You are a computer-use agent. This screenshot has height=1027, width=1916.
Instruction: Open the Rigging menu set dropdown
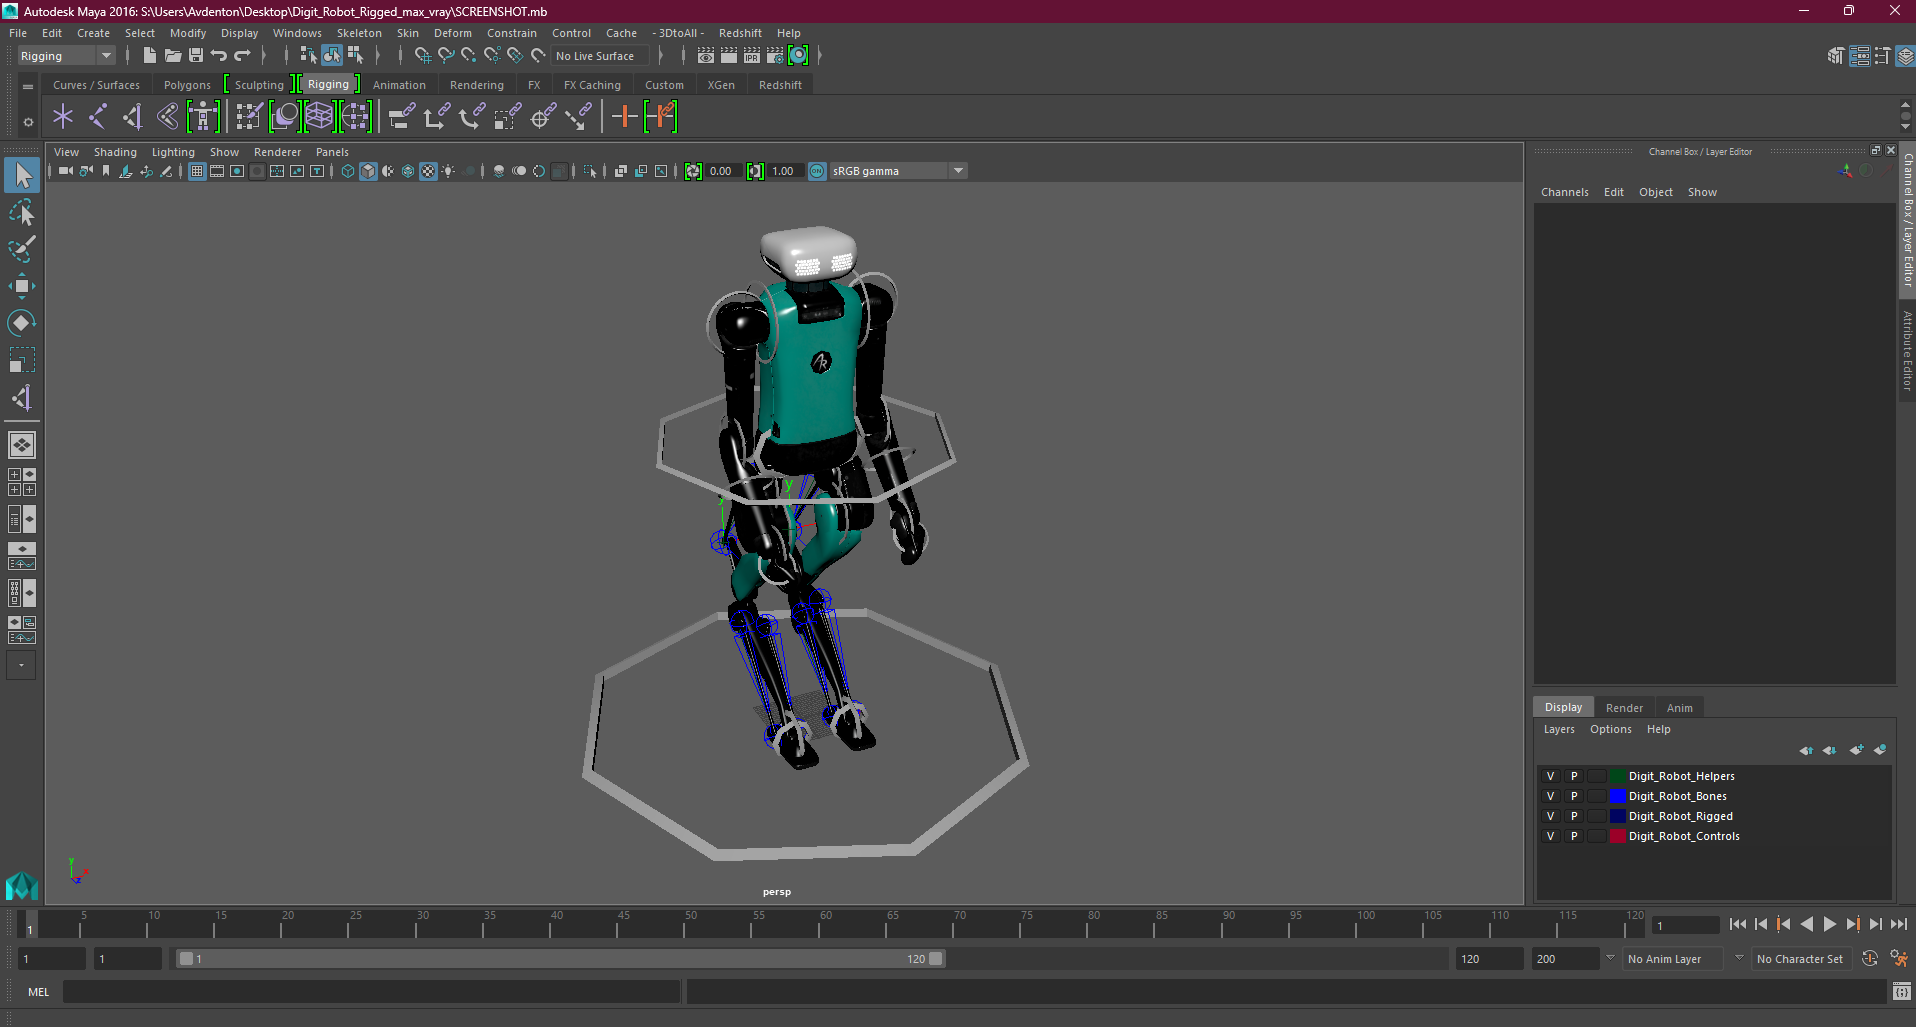(66, 56)
